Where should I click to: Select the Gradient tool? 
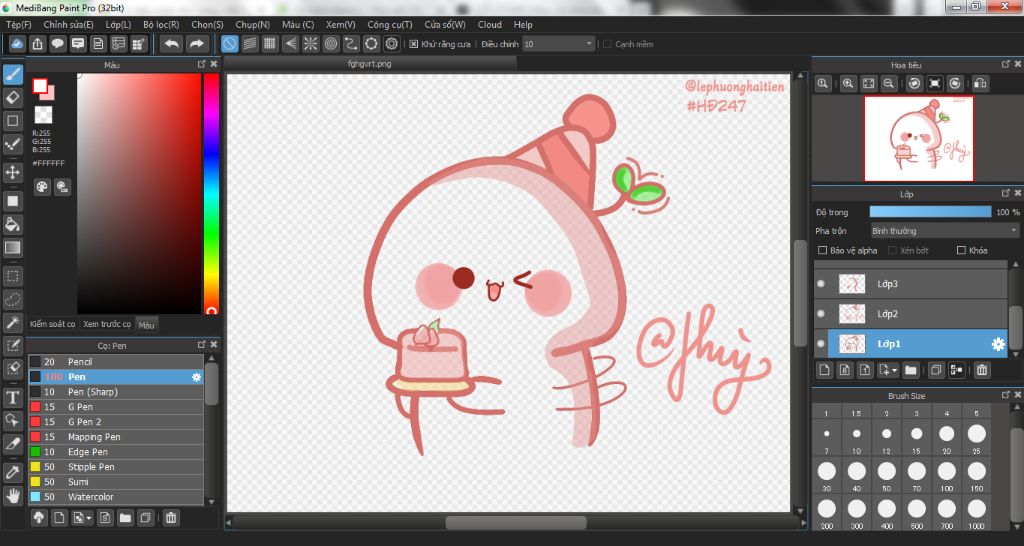pyautogui.click(x=12, y=248)
